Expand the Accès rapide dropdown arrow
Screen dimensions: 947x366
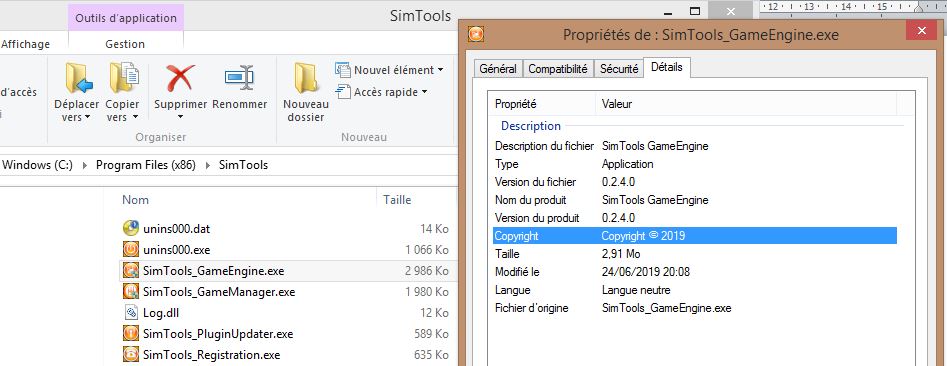(424, 92)
